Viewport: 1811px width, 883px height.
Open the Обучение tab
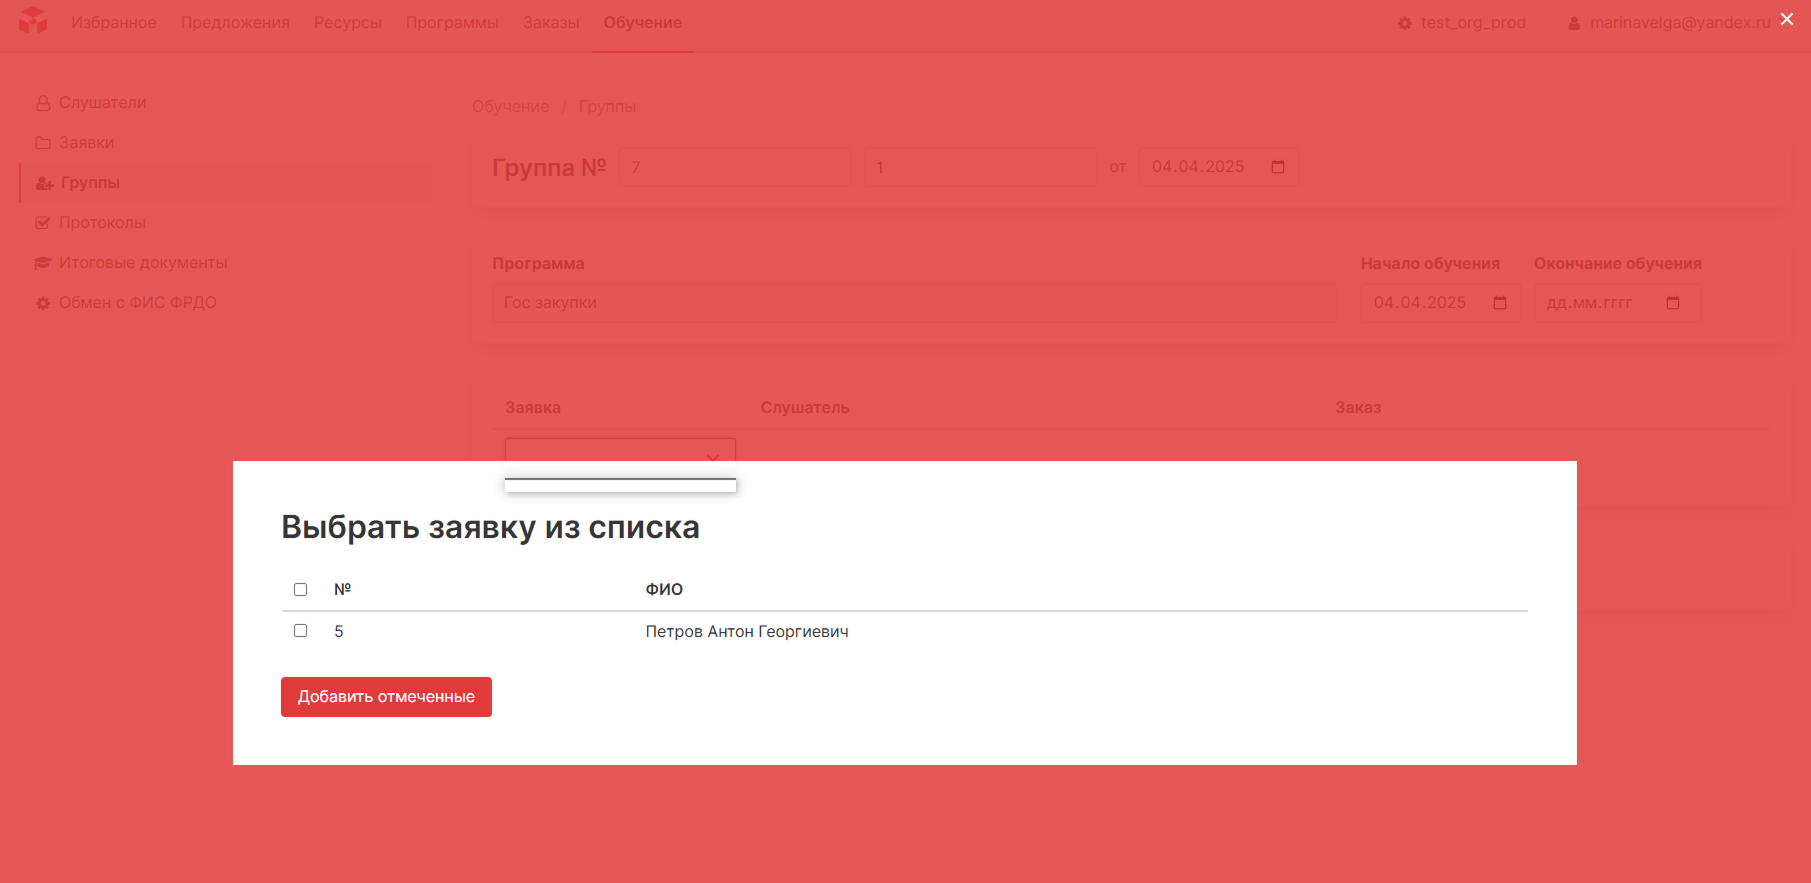pyautogui.click(x=643, y=23)
